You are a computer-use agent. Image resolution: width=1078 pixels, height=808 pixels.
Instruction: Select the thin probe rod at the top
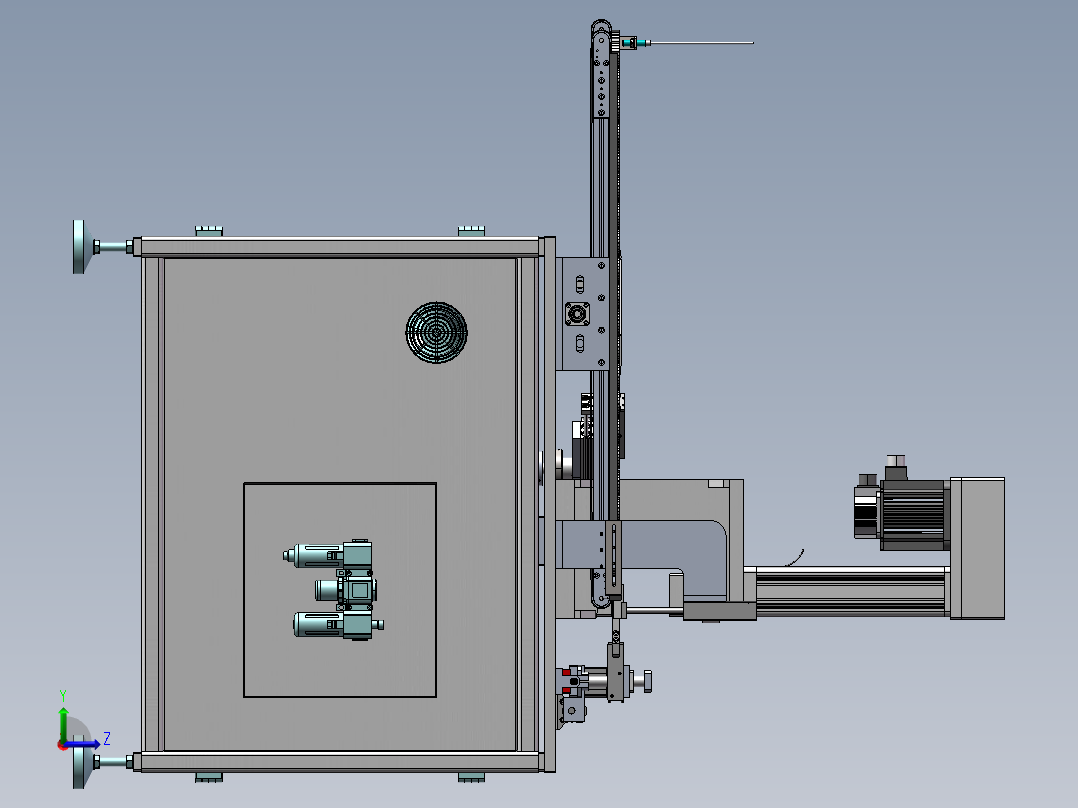click(x=702, y=43)
